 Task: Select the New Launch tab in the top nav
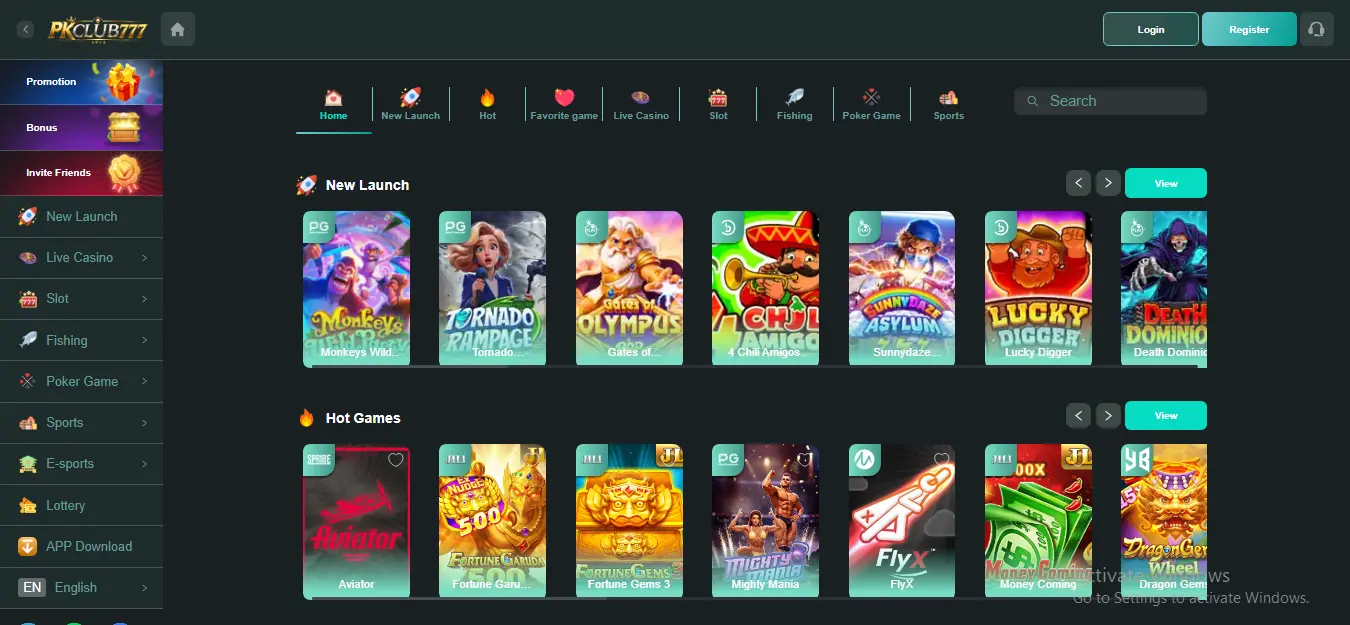(x=410, y=105)
